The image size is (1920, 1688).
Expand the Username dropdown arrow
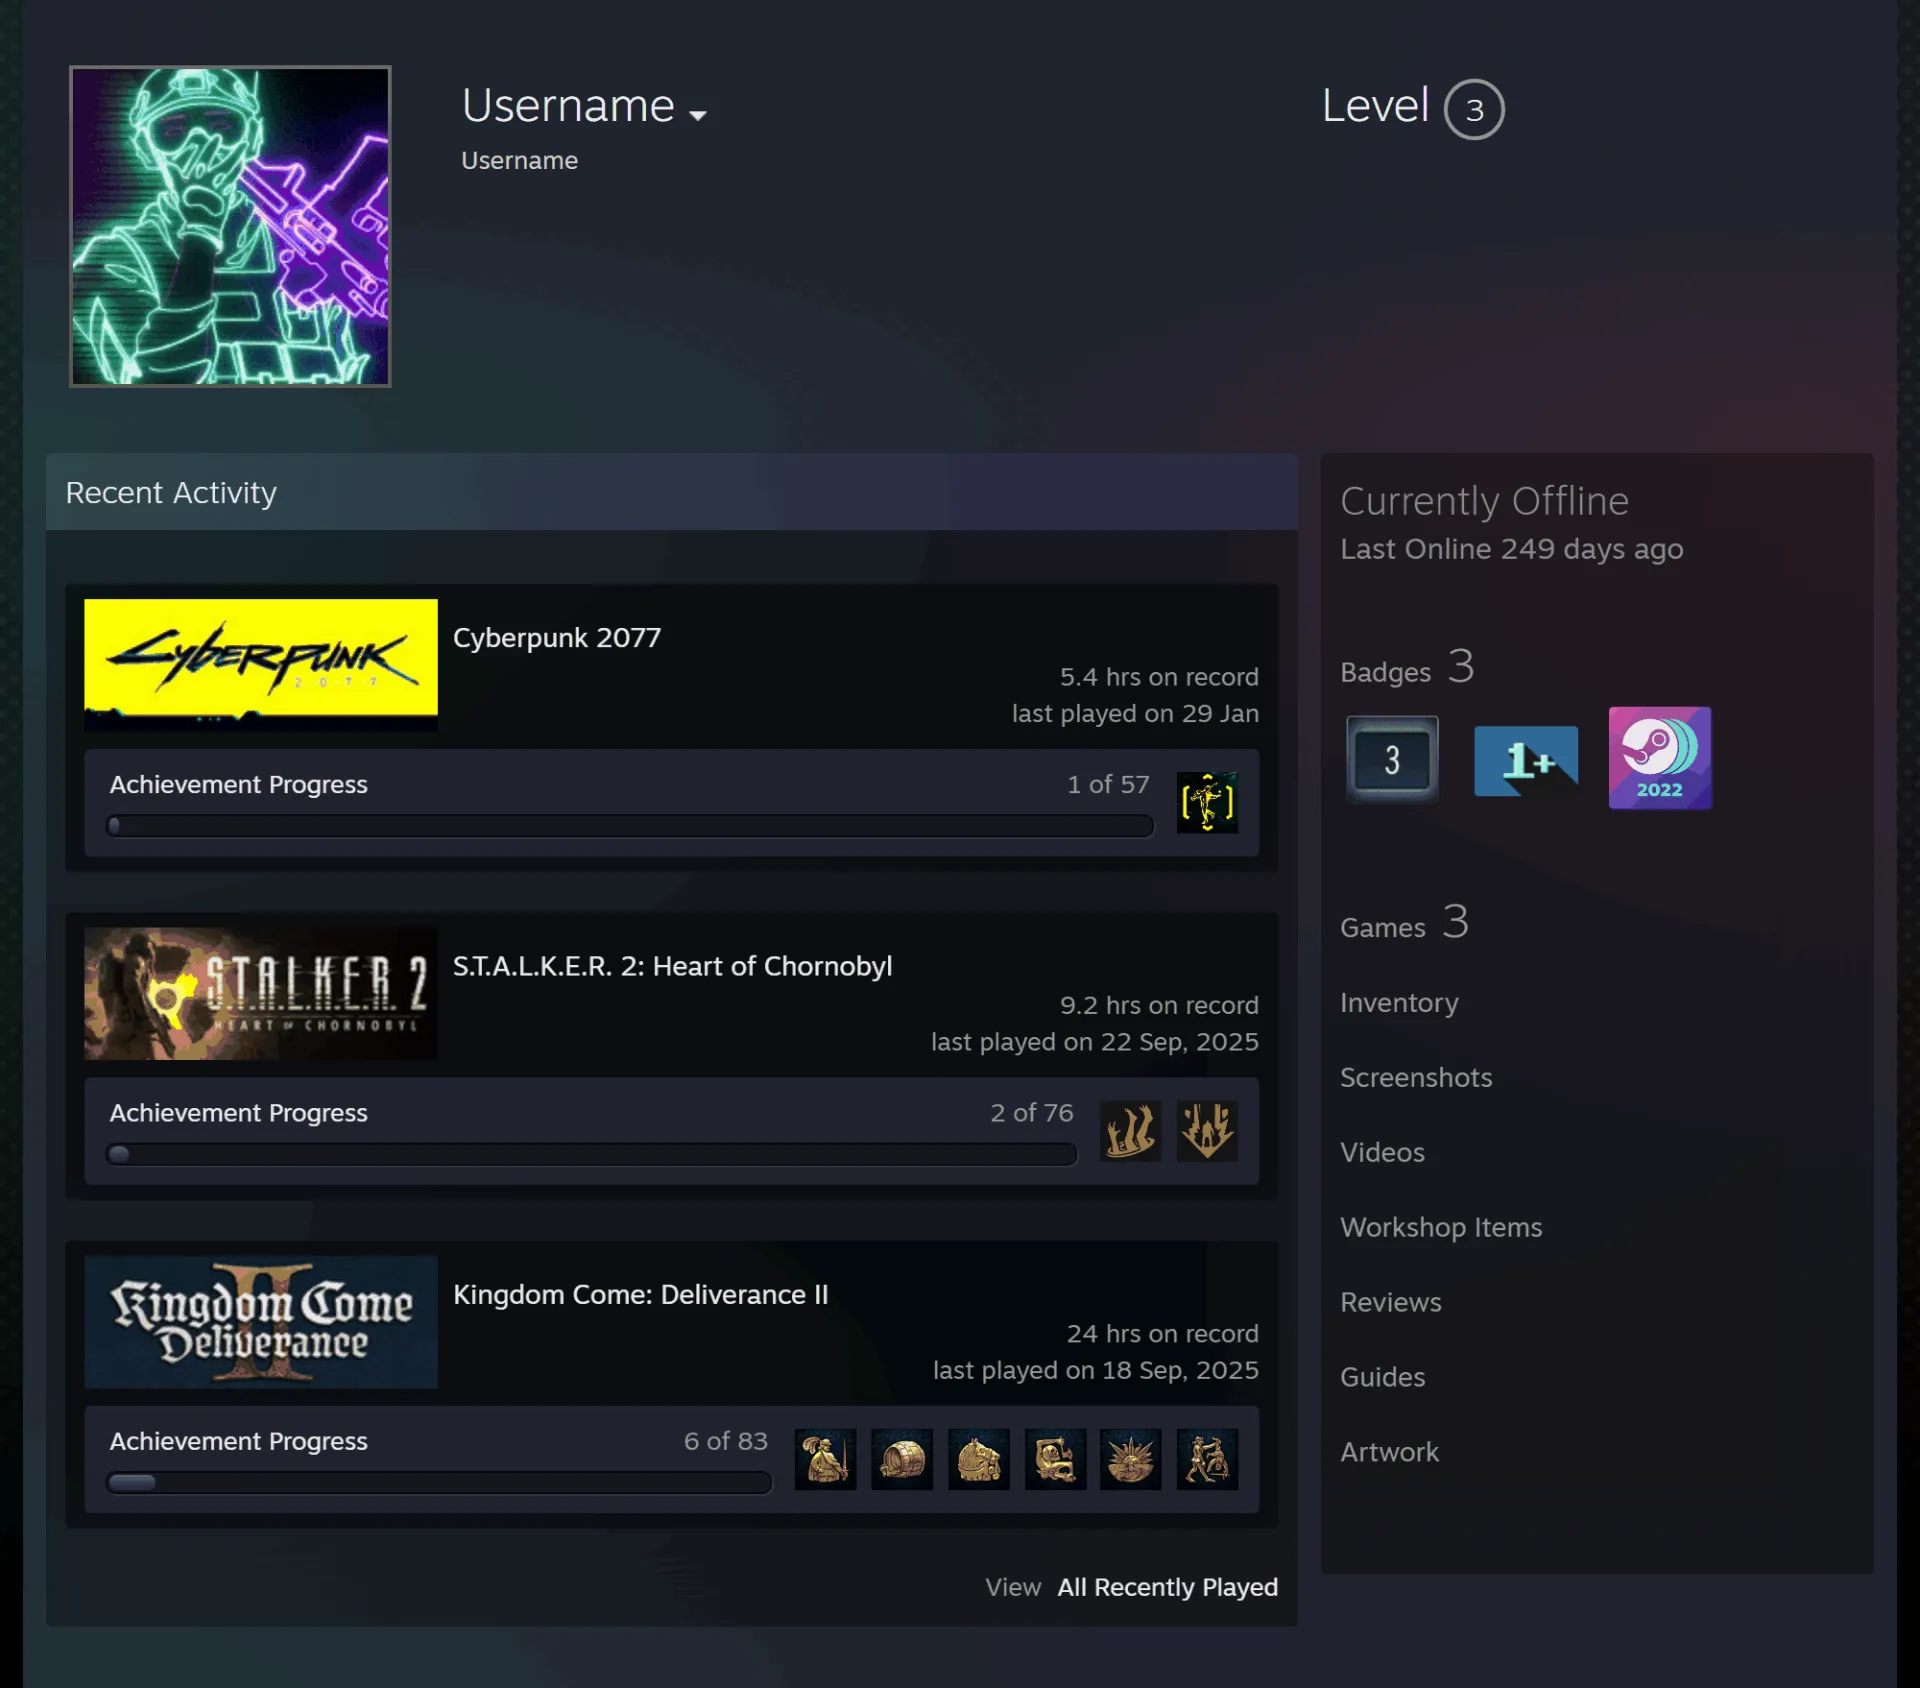coord(698,115)
